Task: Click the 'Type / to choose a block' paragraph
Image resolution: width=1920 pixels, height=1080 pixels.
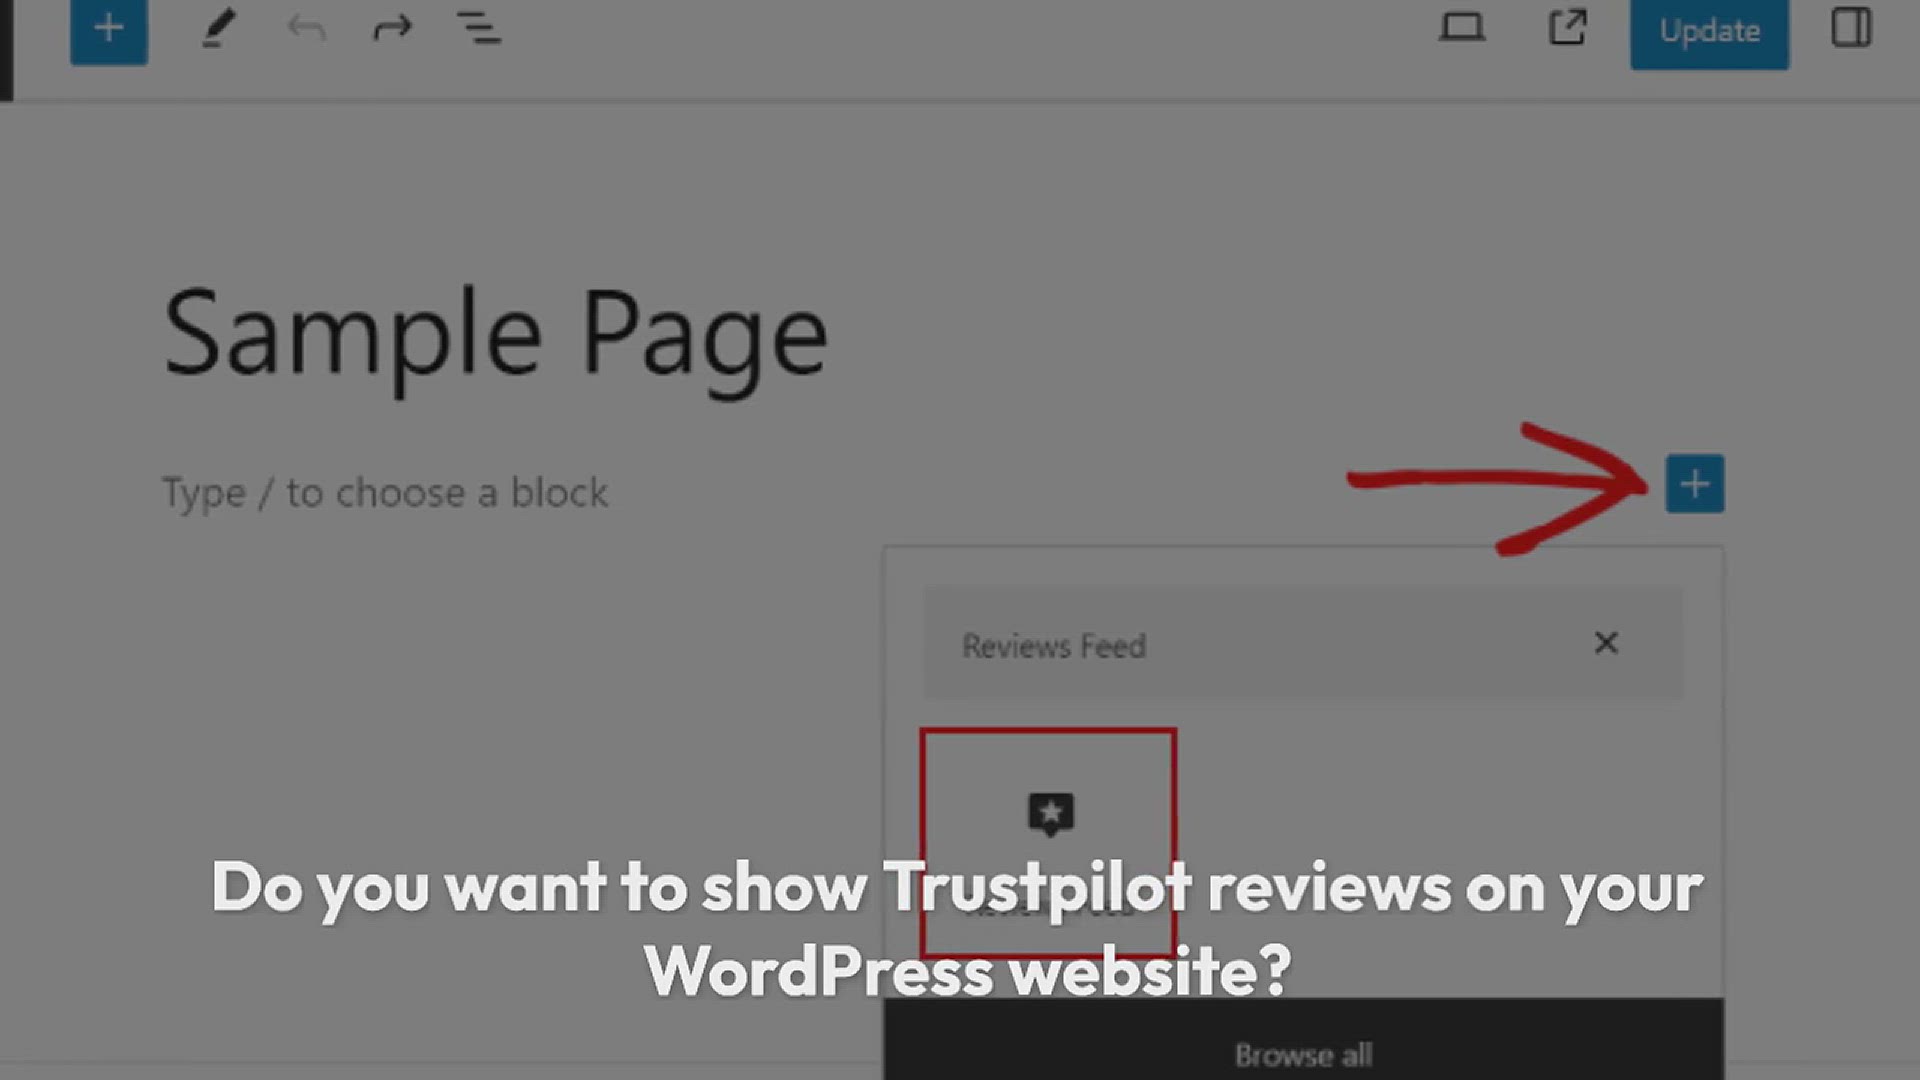Action: [385, 493]
